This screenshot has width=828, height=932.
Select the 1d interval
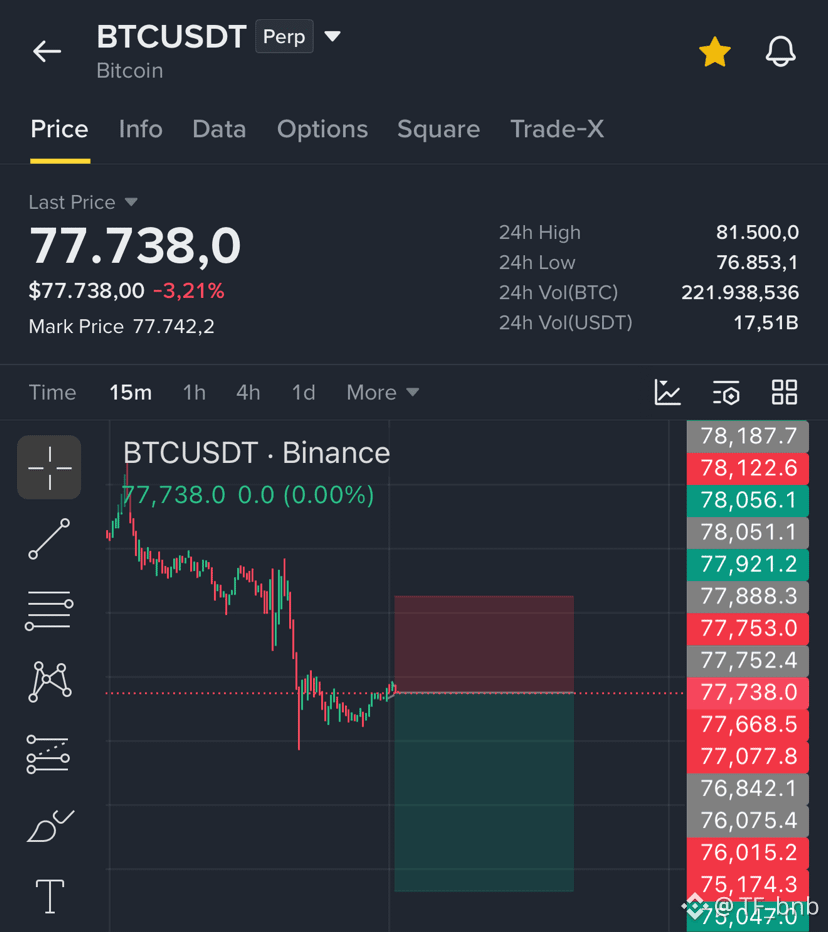303,392
